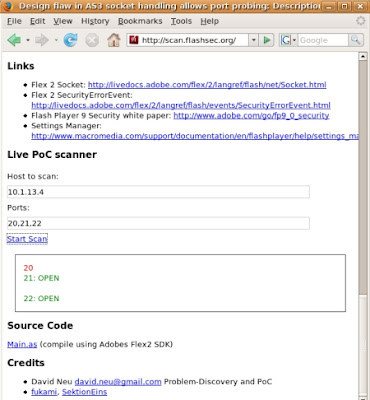Viewport: 370px width, 400px height.
Task: Open the Bookmarks menu
Action: [x=140, y=21]
